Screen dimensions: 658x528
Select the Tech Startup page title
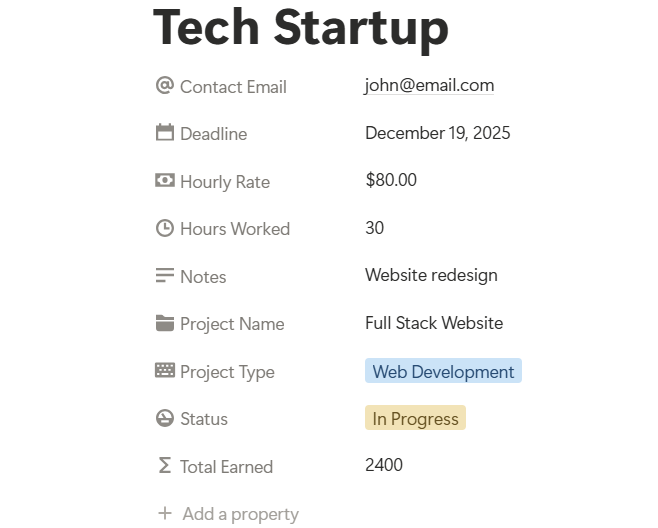coord(300,28)
